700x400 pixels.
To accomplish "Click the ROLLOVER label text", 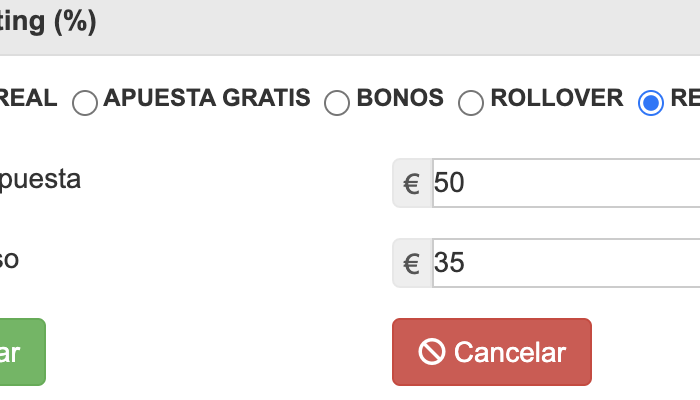I will coord(557,98).
